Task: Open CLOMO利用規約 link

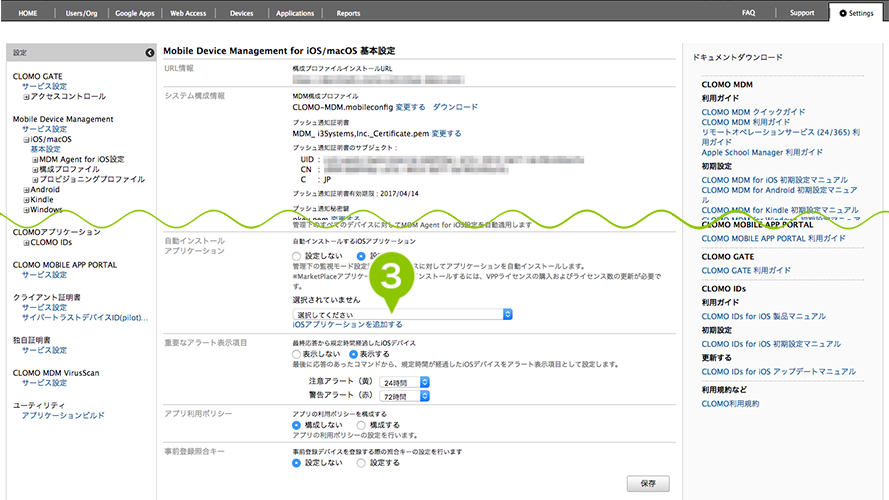Action: click(730, 404)
